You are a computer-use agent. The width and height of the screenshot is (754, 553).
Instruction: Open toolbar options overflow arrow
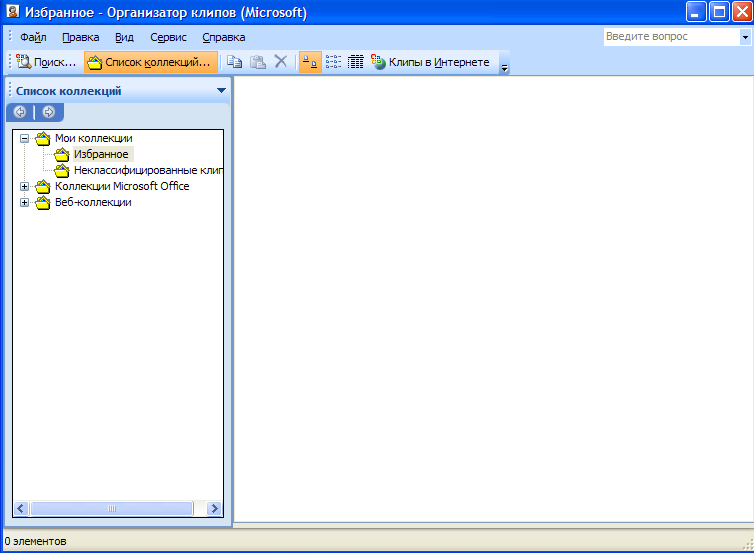[504, 63]
